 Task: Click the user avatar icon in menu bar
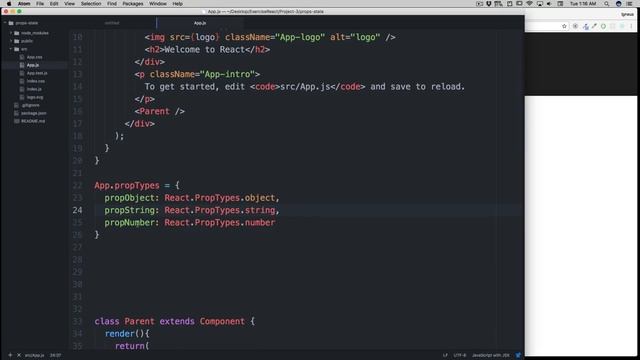click(x=618, y=4)
